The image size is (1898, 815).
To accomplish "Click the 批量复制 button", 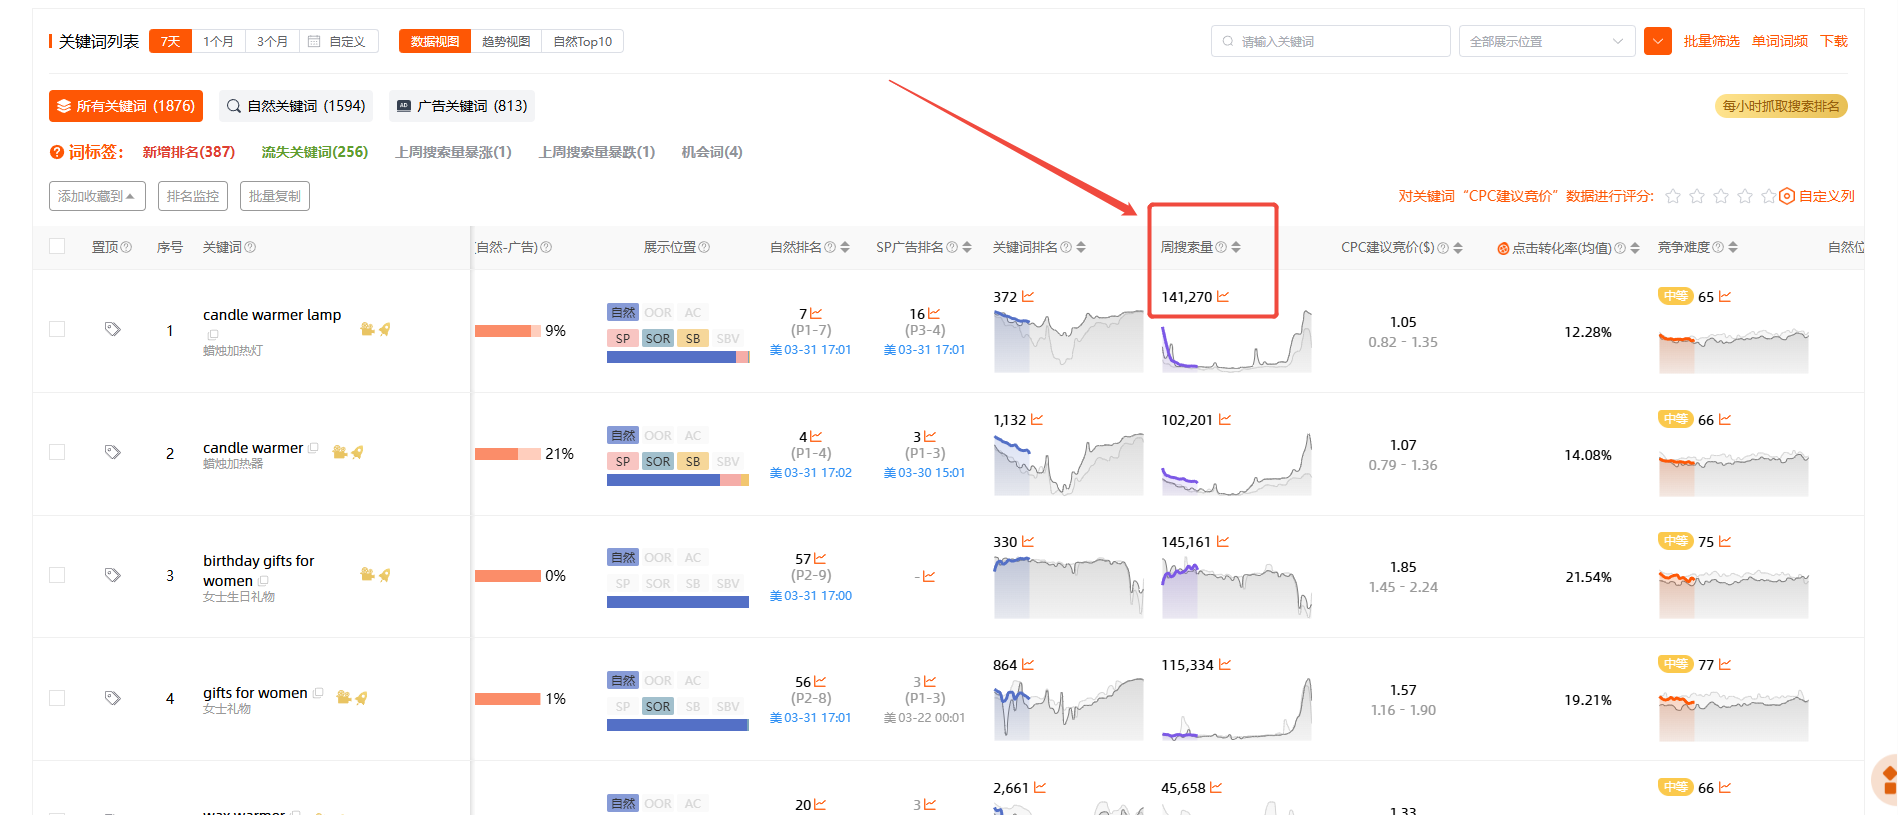I will tap(275, 196).
